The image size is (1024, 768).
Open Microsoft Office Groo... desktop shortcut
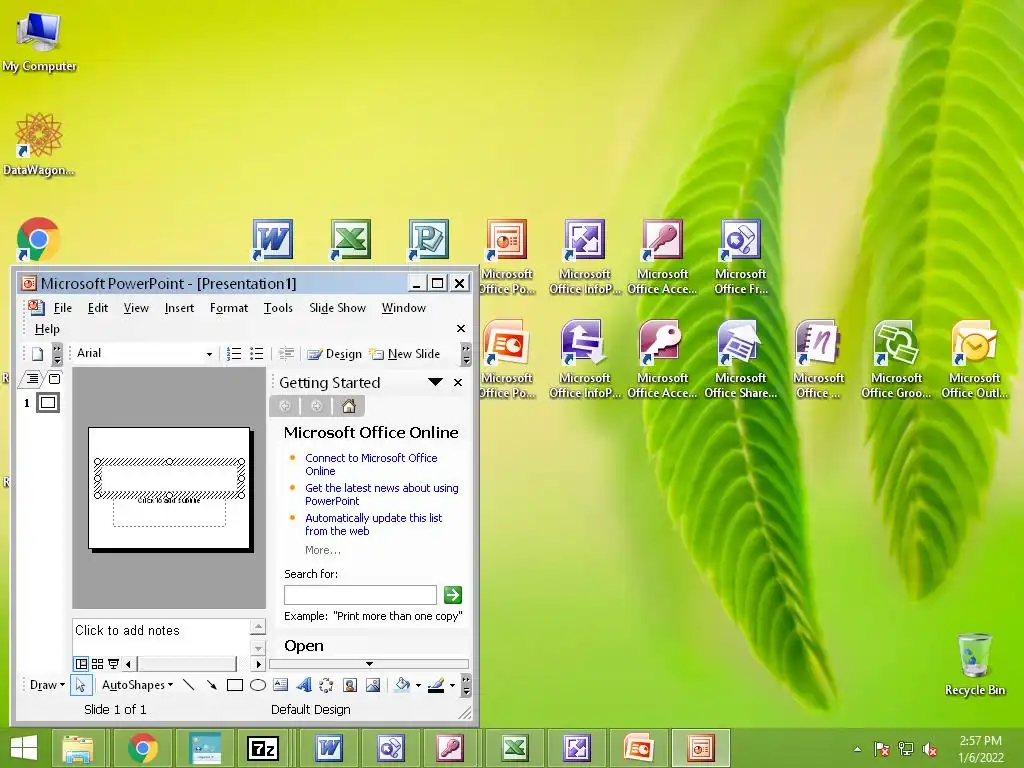[x=896, y=359]
